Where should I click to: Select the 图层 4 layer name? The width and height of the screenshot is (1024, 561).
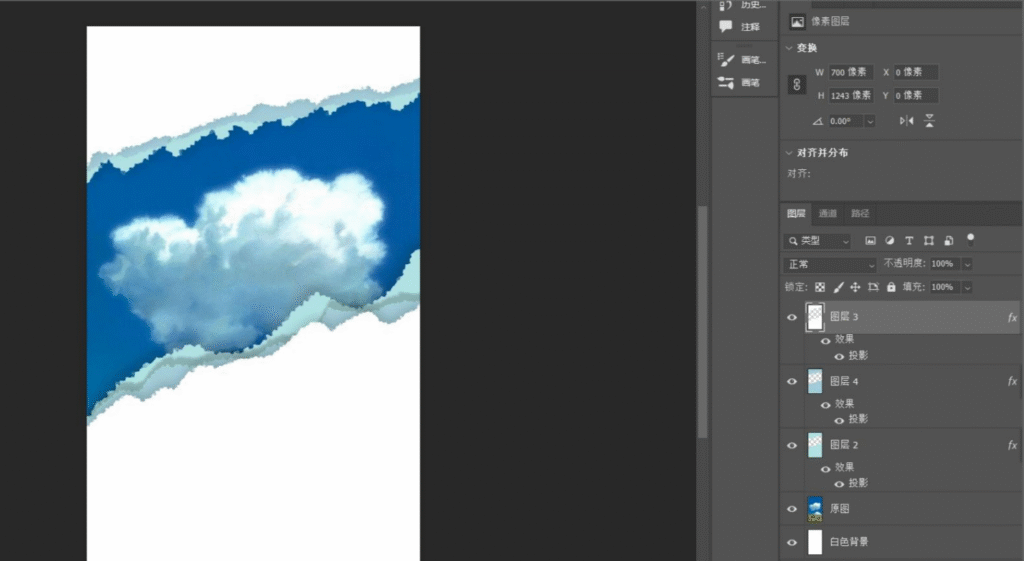(x=844, y=381)
